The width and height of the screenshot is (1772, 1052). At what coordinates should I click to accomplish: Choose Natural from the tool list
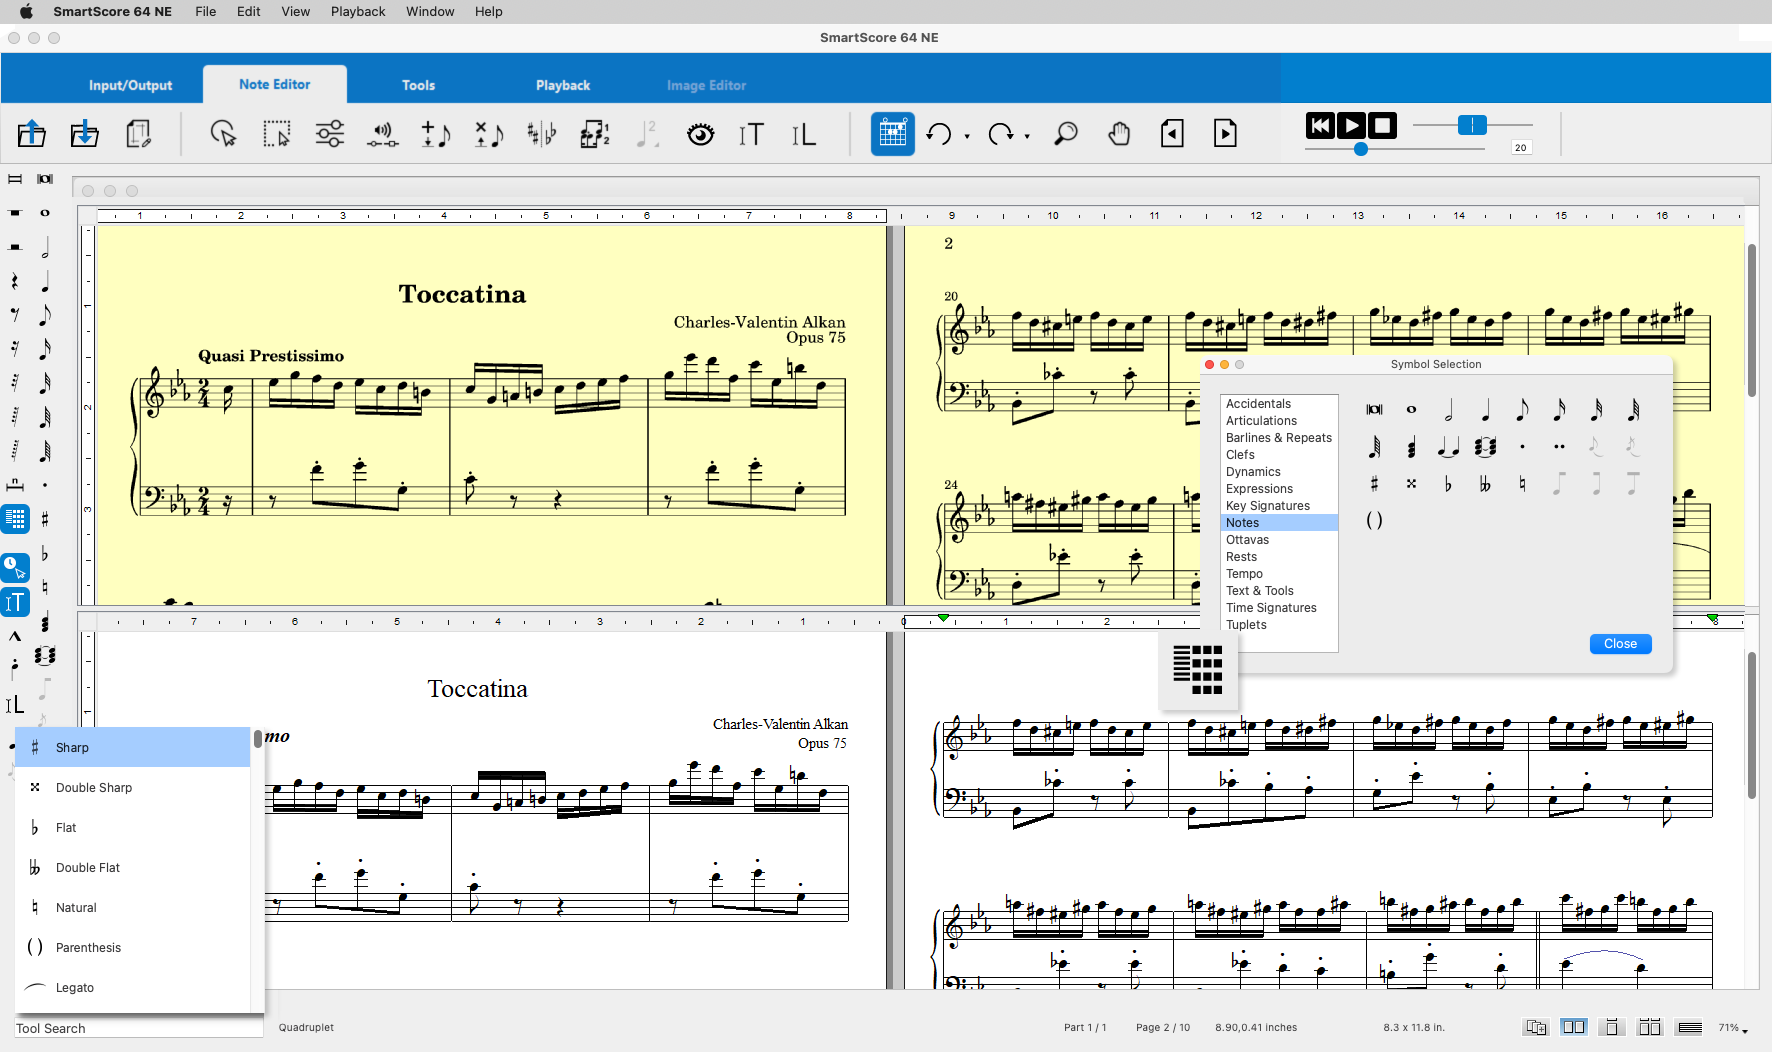133,907
